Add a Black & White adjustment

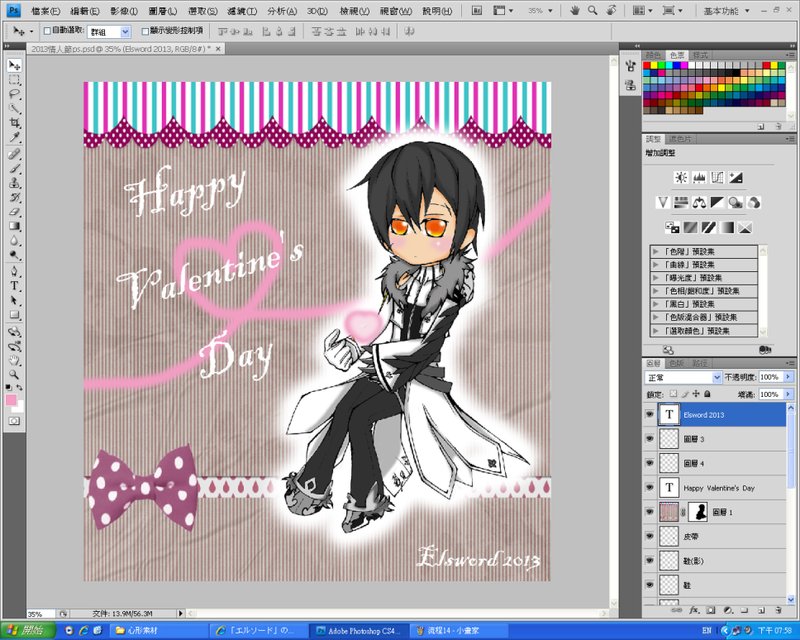[x=717, y=203]
